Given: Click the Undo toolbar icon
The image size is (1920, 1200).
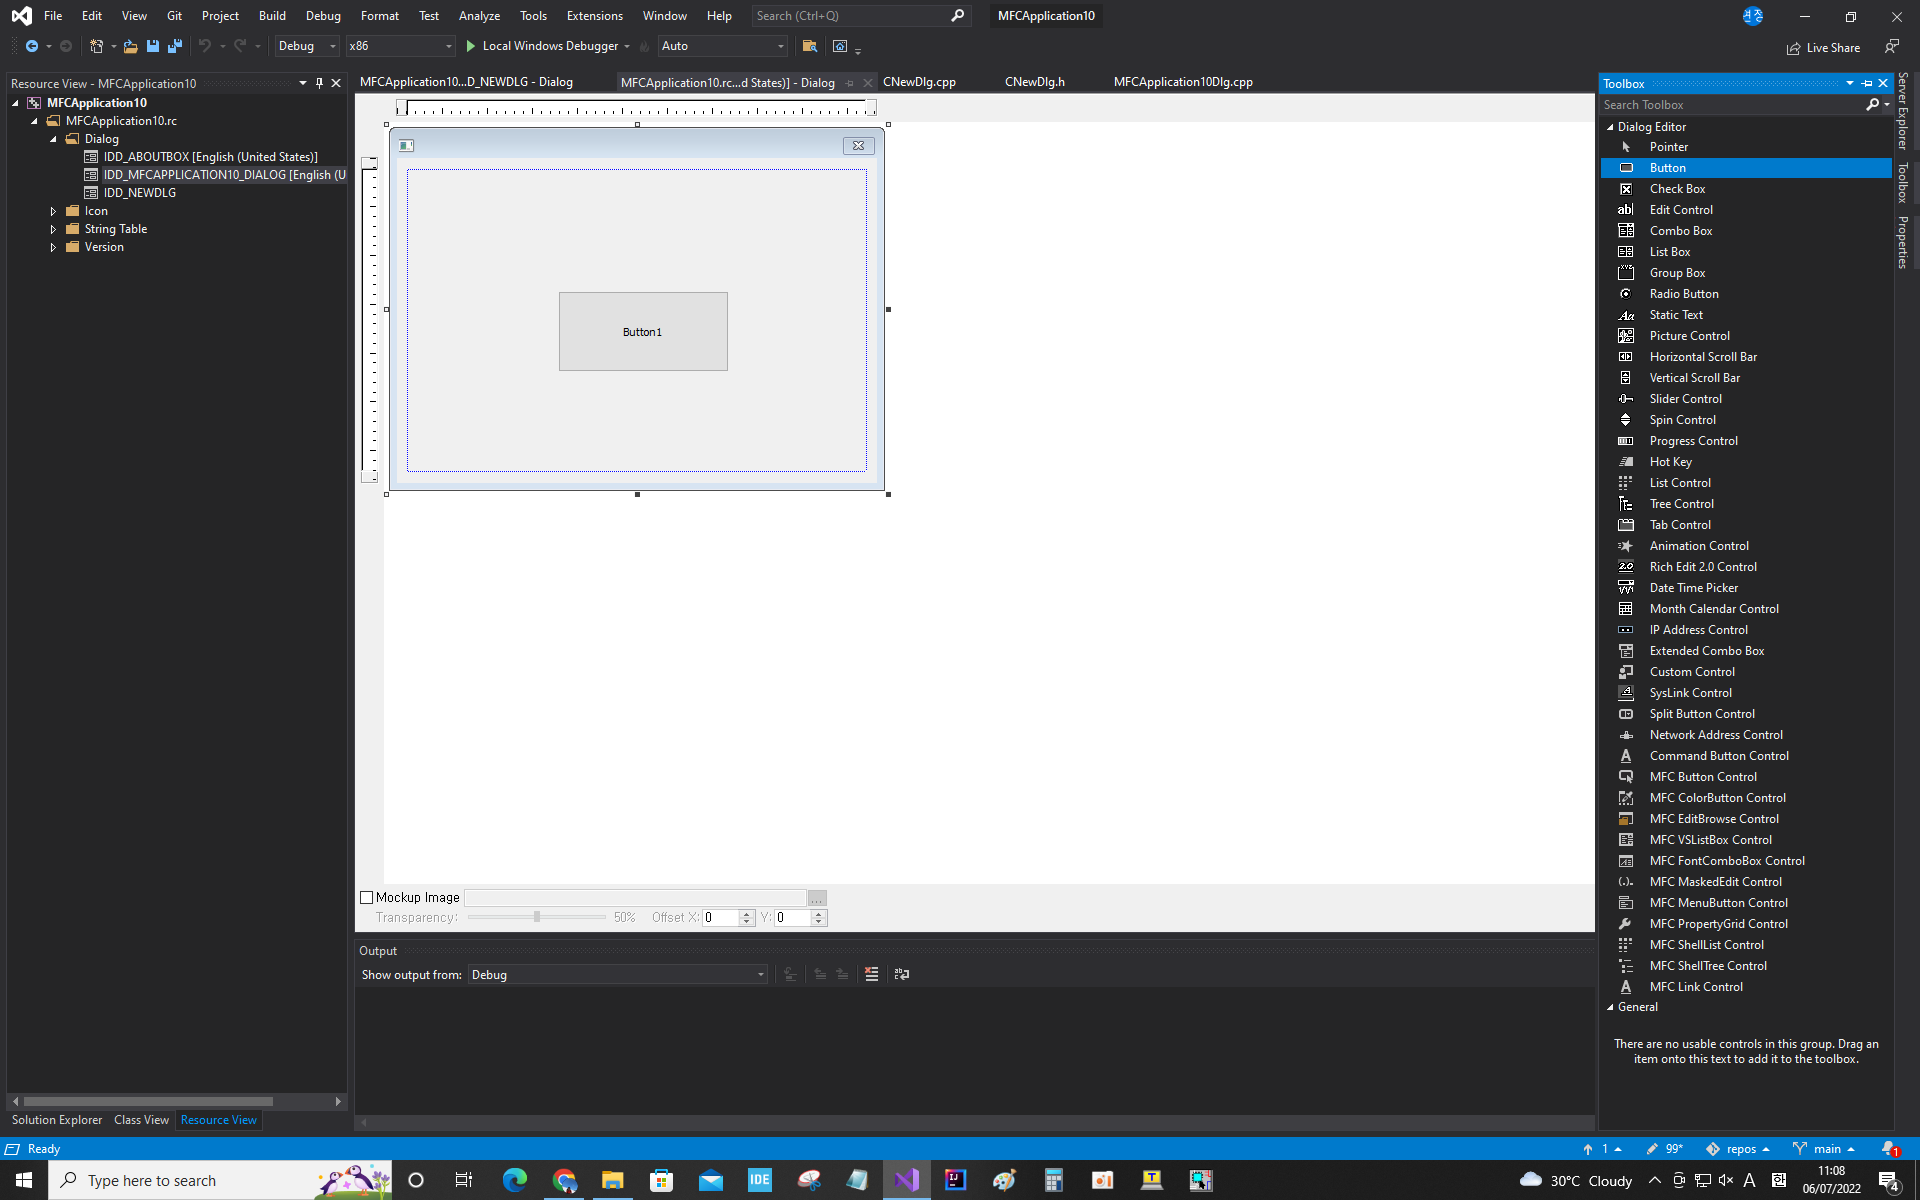Looking at the screenshot, I should (x=205, y=46).
